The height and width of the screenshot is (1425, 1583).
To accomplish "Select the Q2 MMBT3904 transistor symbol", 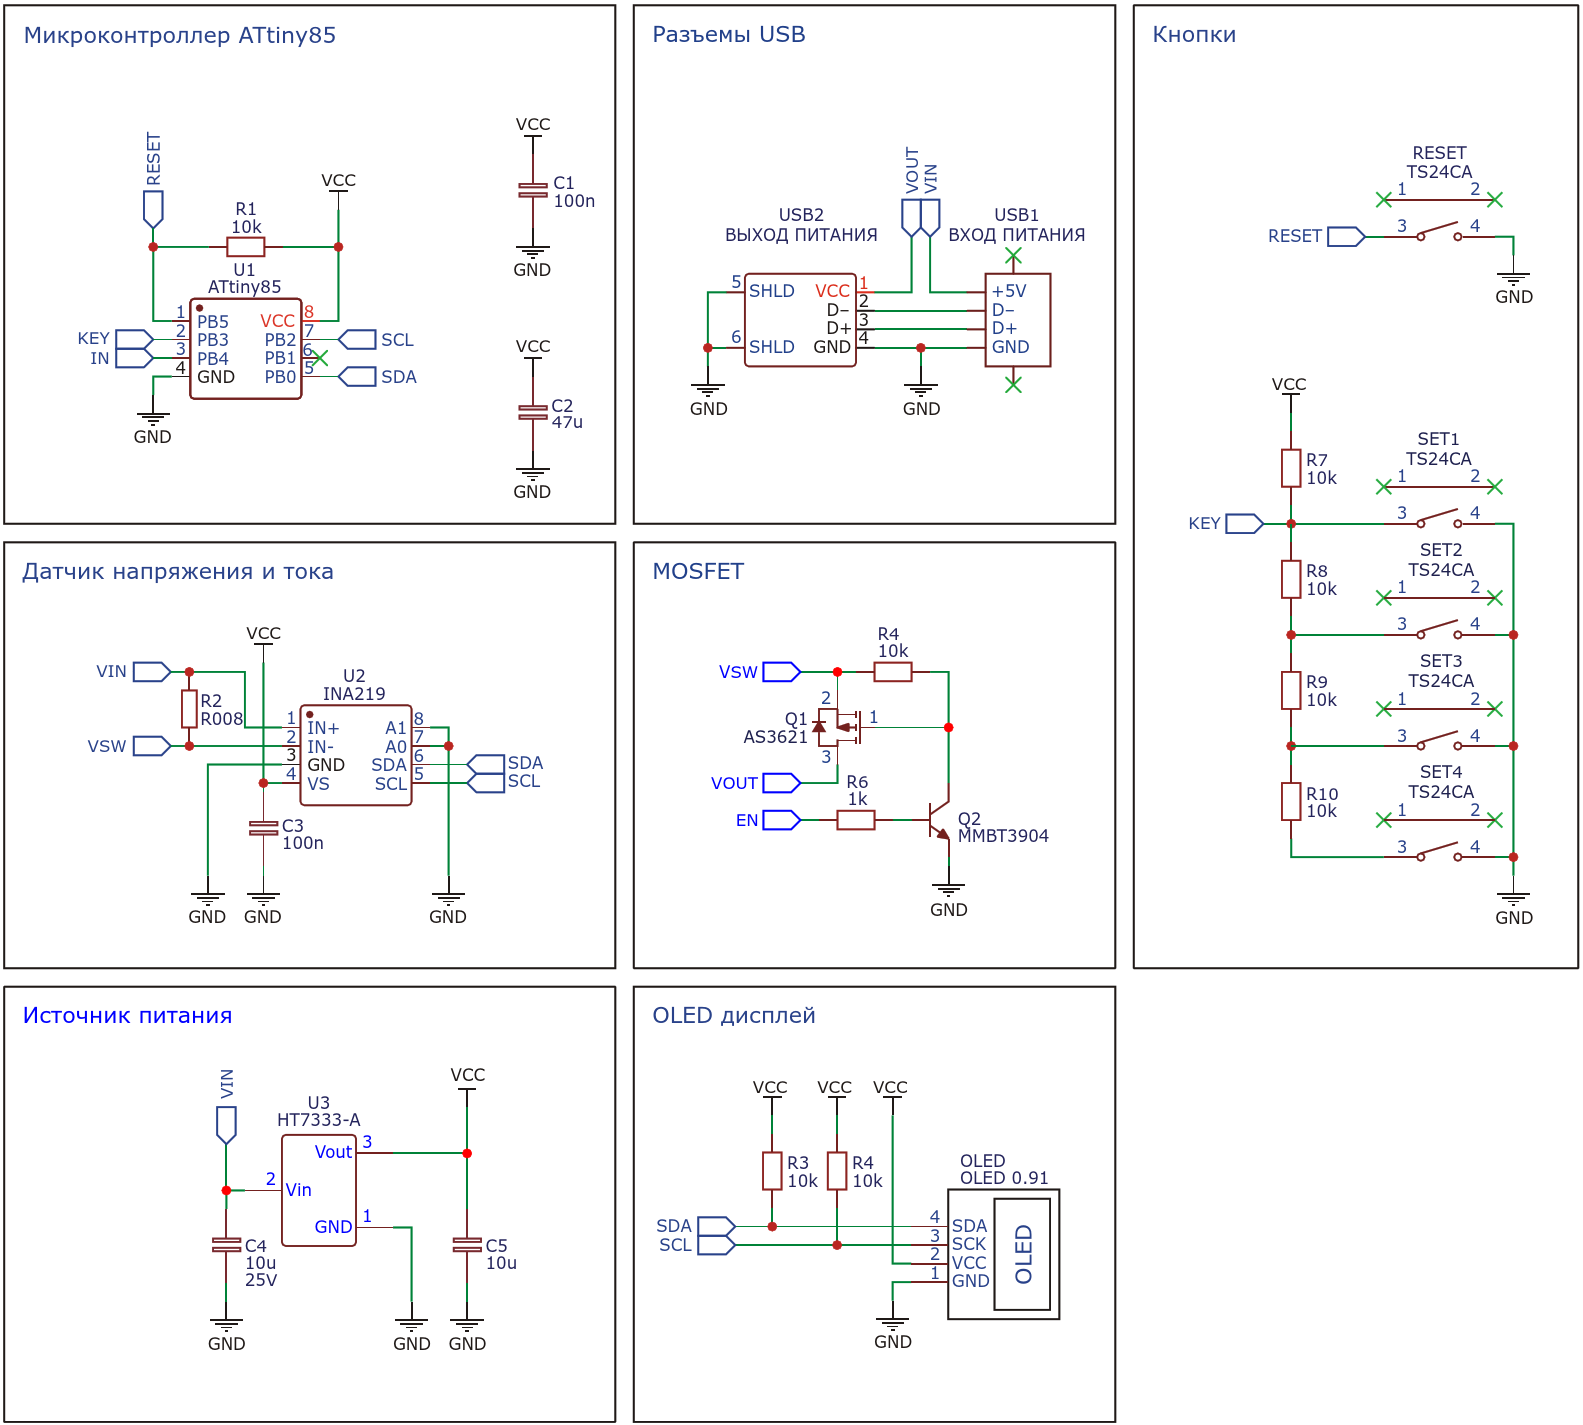I will (x=938, y=820).
